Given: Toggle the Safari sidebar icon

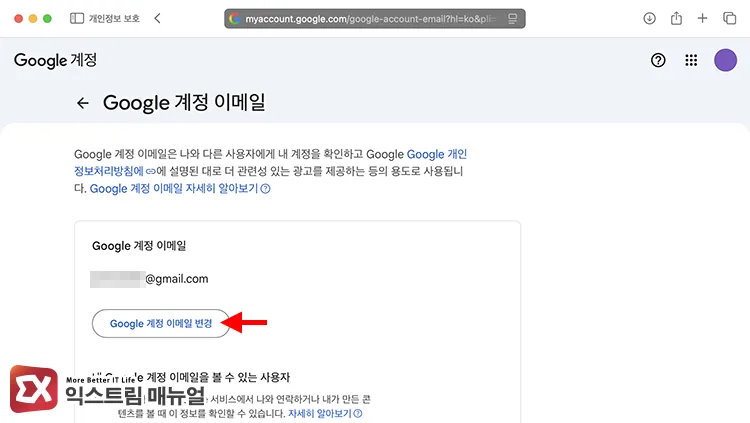Looking at the screenshot, I should pos(77,19).
